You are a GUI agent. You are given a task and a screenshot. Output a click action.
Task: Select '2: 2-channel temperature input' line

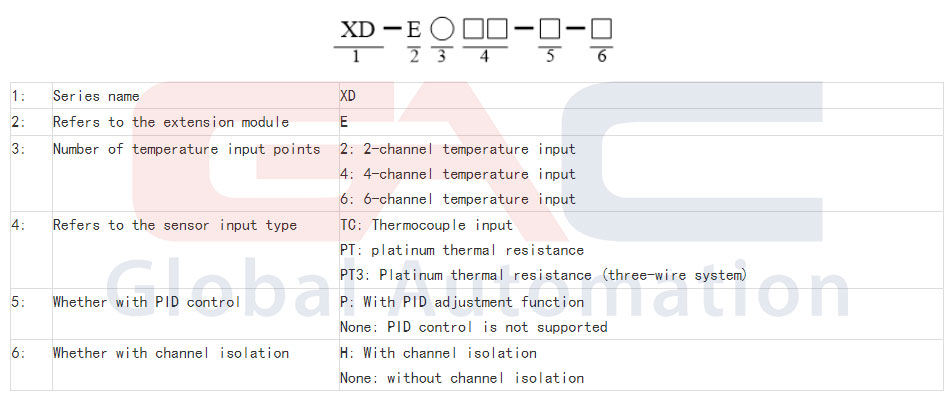[458, 149]
